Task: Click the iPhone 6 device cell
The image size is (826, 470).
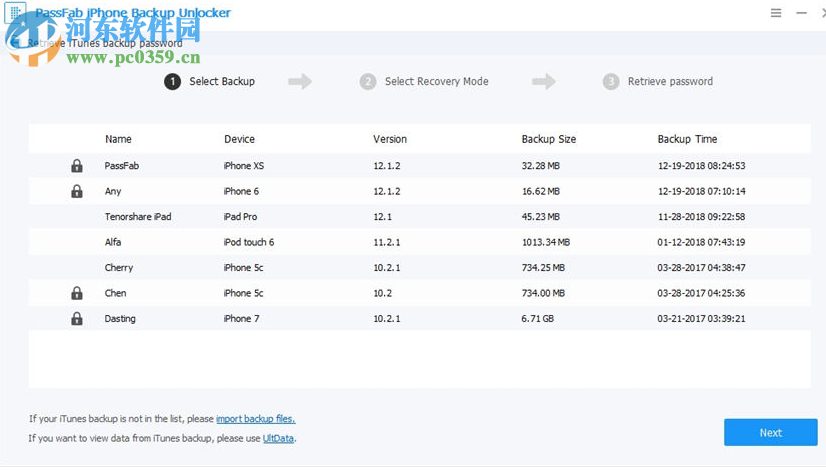Action: pos(241,191)
